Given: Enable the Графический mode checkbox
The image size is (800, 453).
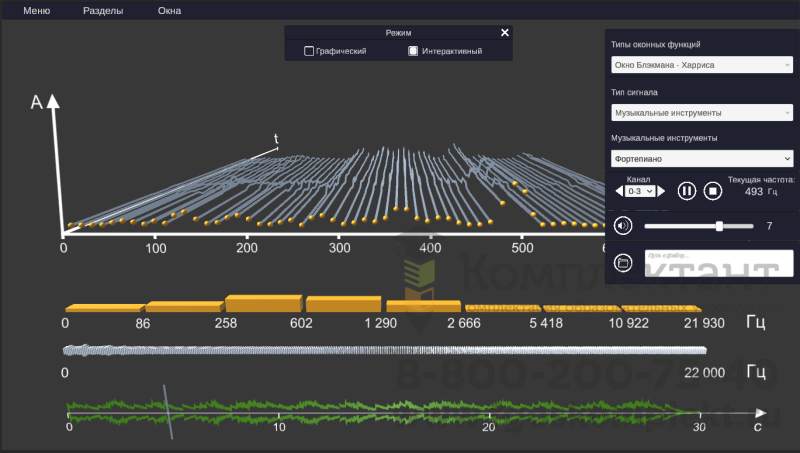Looking at the screenshot, I should click(x=309, y=51).
